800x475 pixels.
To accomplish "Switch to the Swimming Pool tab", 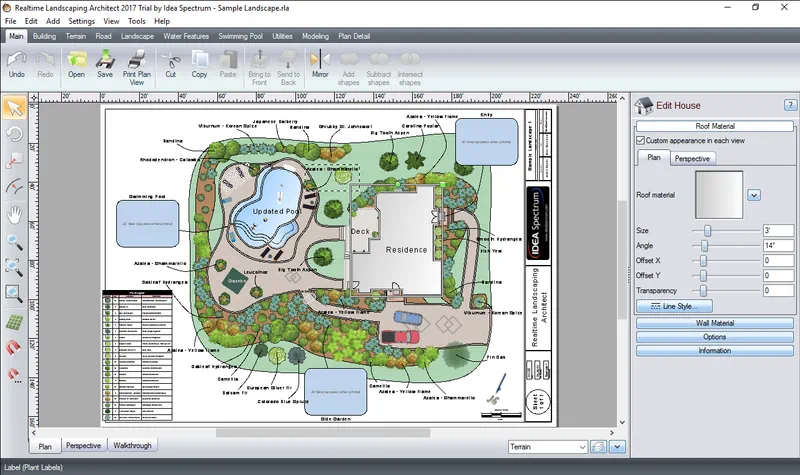I will point(241,36).
